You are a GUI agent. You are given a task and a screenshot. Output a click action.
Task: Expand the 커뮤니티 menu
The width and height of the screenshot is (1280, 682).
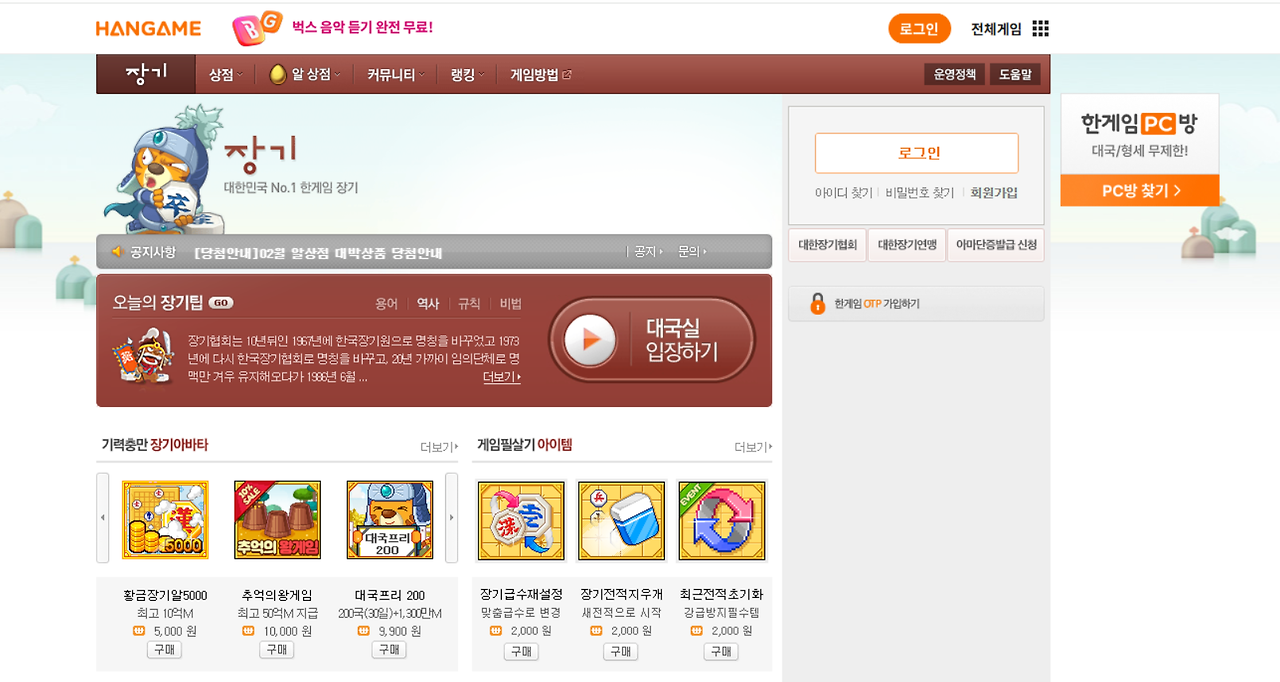[x=395, y=74]
